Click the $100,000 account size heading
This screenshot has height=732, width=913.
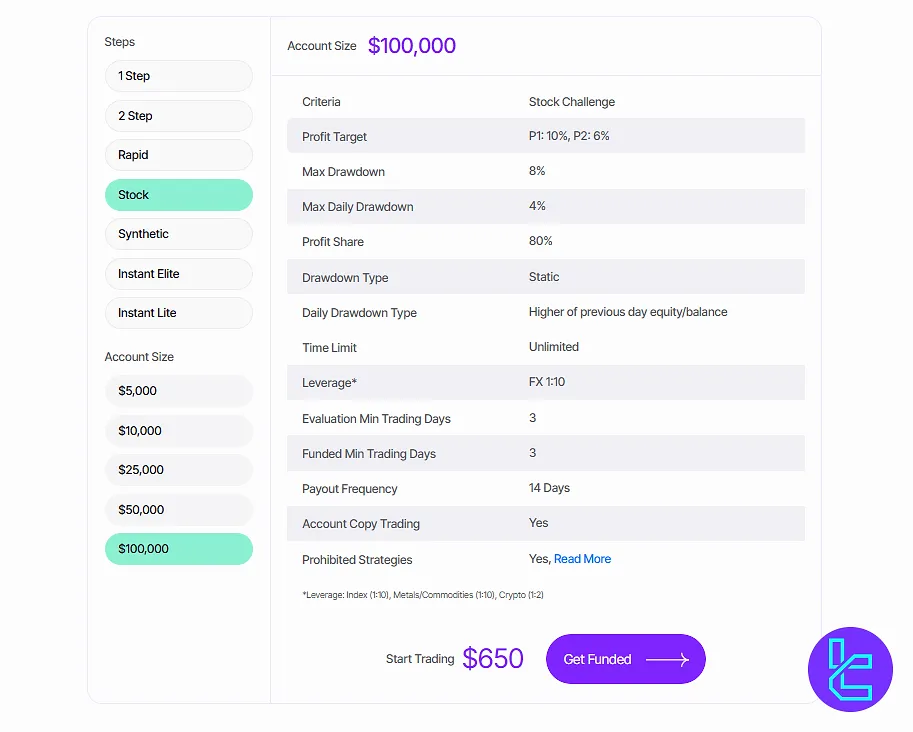(412, 46)
